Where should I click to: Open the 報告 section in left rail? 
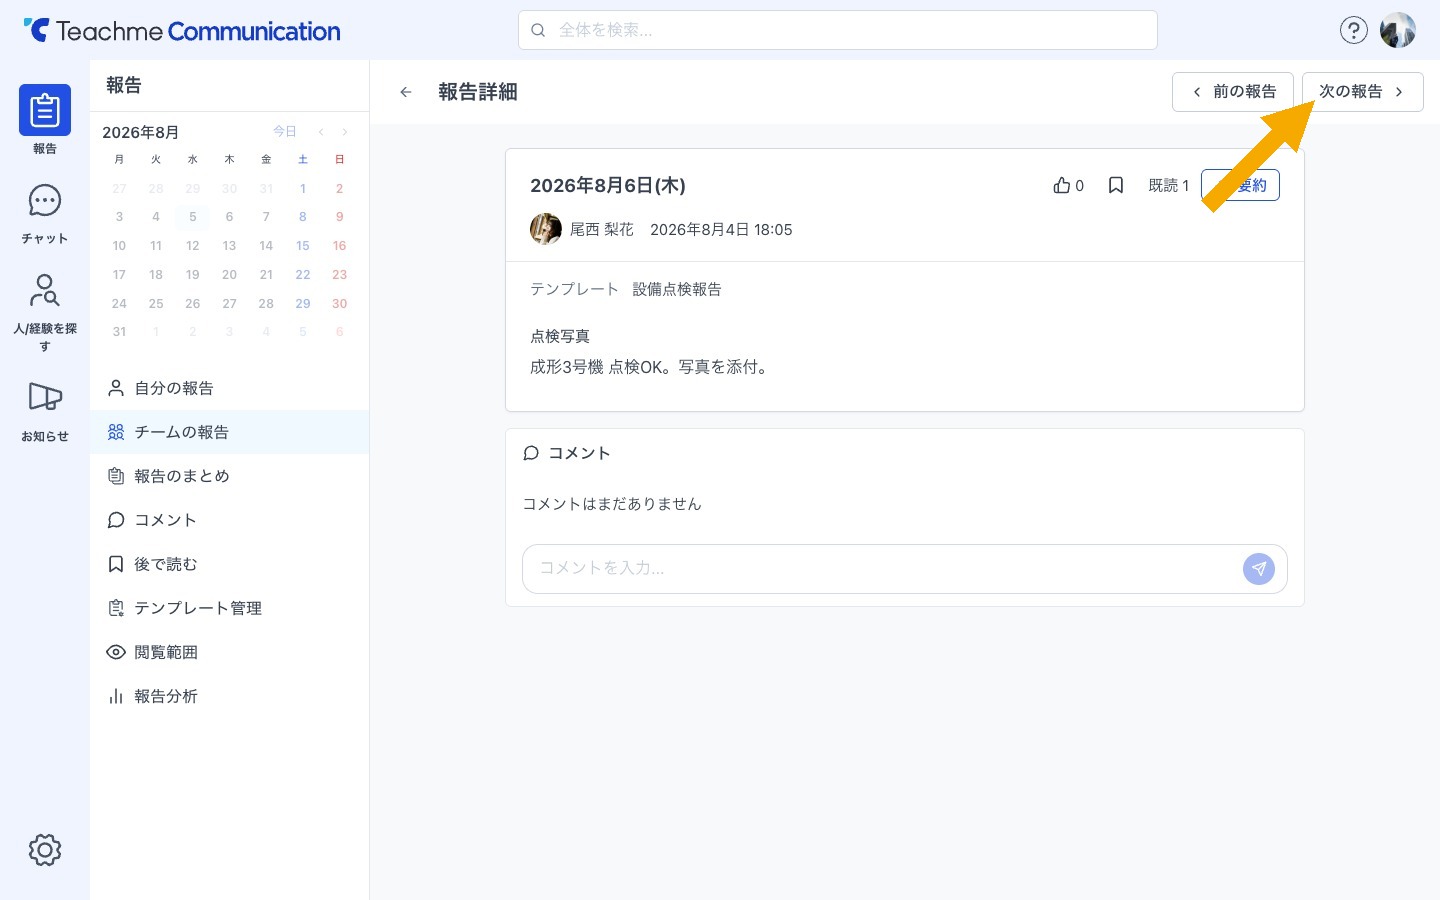pos(45,120)
